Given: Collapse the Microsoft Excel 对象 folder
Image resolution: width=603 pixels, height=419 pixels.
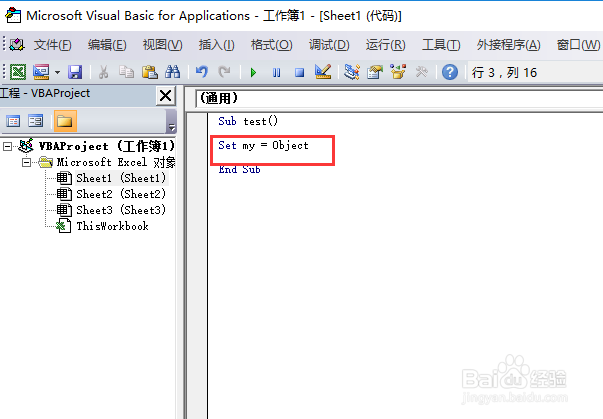Looking at the screenshot, I should [x=26, y=163].
